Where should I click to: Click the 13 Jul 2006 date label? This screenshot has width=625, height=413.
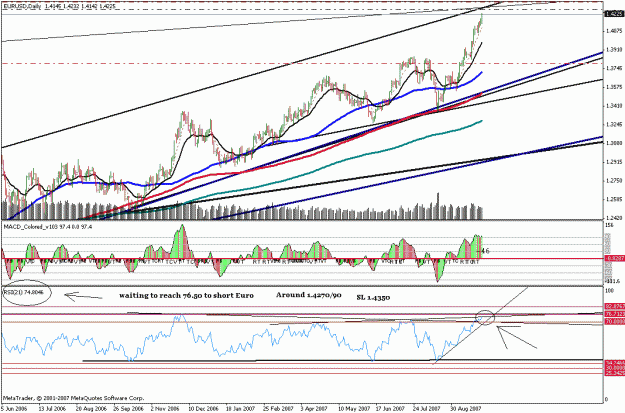point(52,409)
